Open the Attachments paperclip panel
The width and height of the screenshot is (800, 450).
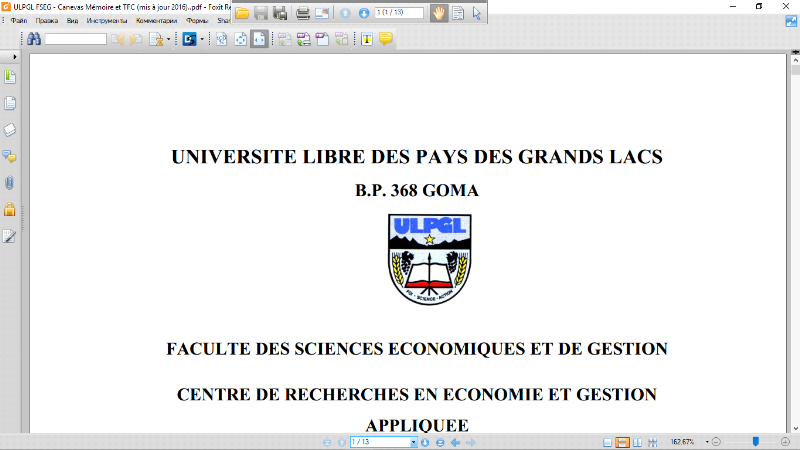click(x=10, y=183)
